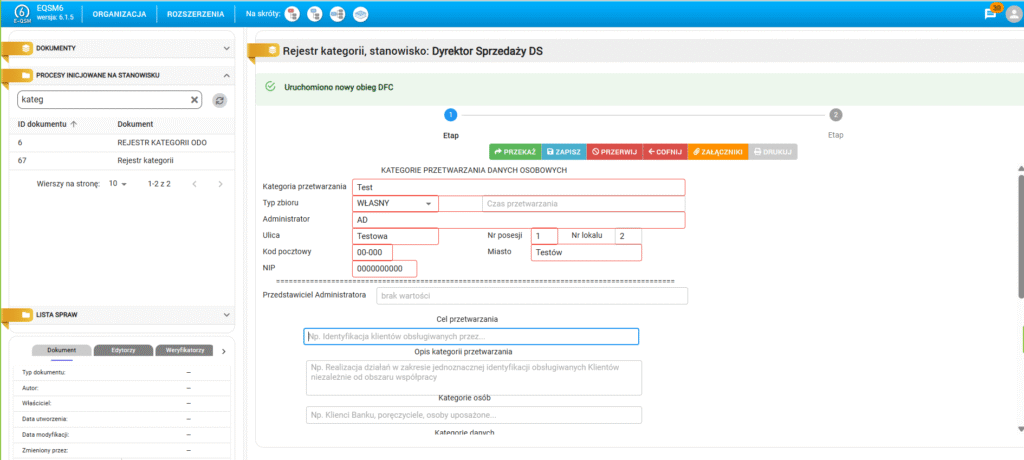Collapse Procesy inicjowane na stanowisku panel
This screenshot has height=460, width=1024.
227,75
